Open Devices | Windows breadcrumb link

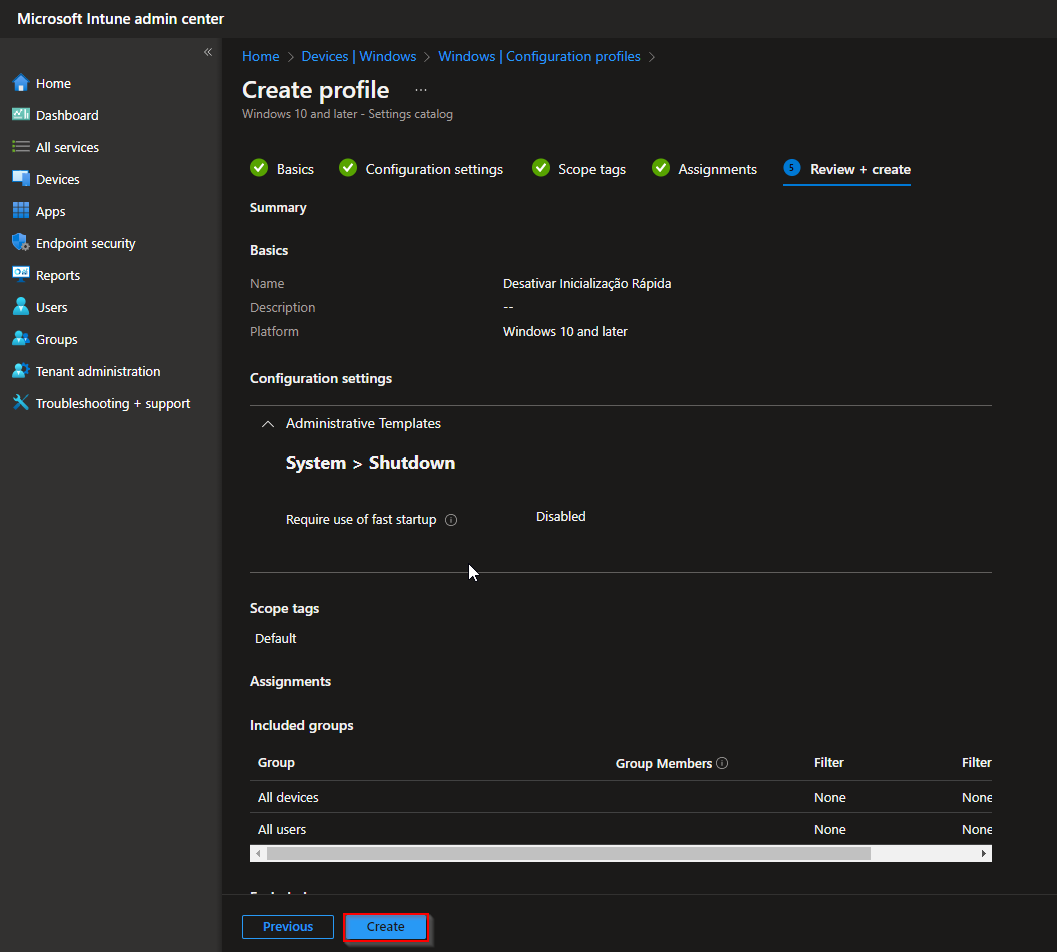359,56
